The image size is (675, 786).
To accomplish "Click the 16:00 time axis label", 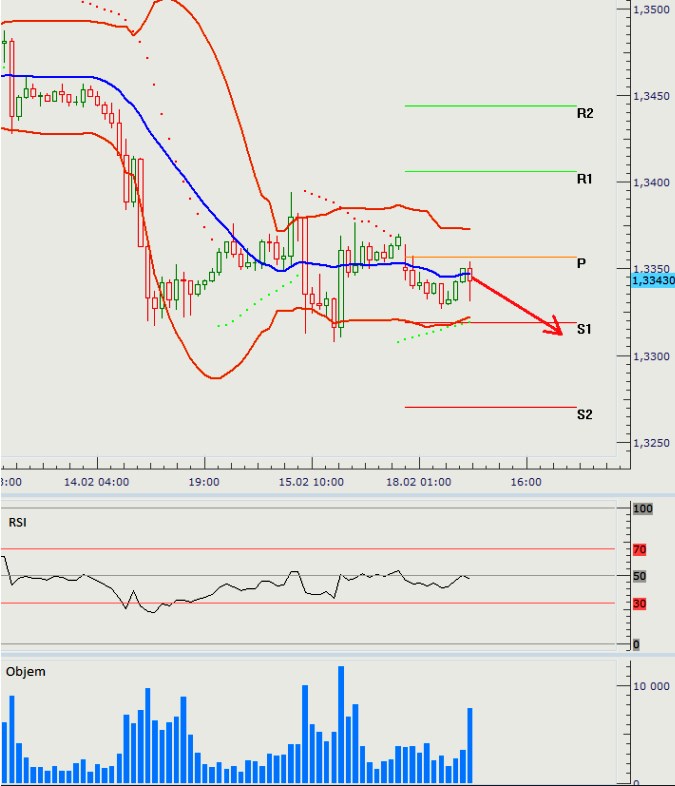I will click(x=526, y=482).
